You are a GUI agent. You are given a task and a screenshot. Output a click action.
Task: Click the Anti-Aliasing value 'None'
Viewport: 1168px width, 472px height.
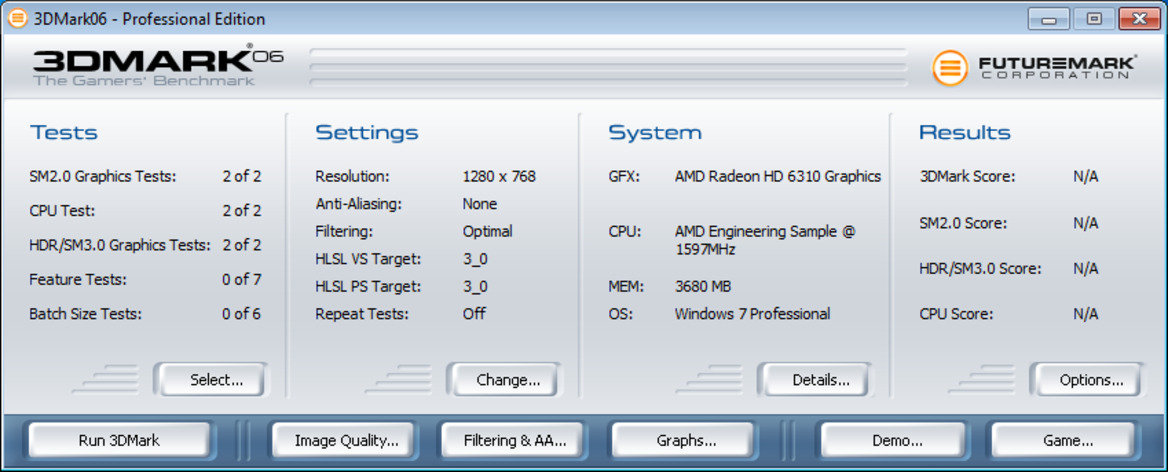click(x=480, y=203)
